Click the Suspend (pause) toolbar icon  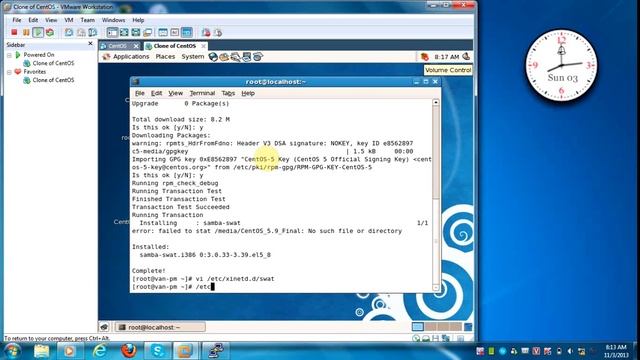(26, 32)
